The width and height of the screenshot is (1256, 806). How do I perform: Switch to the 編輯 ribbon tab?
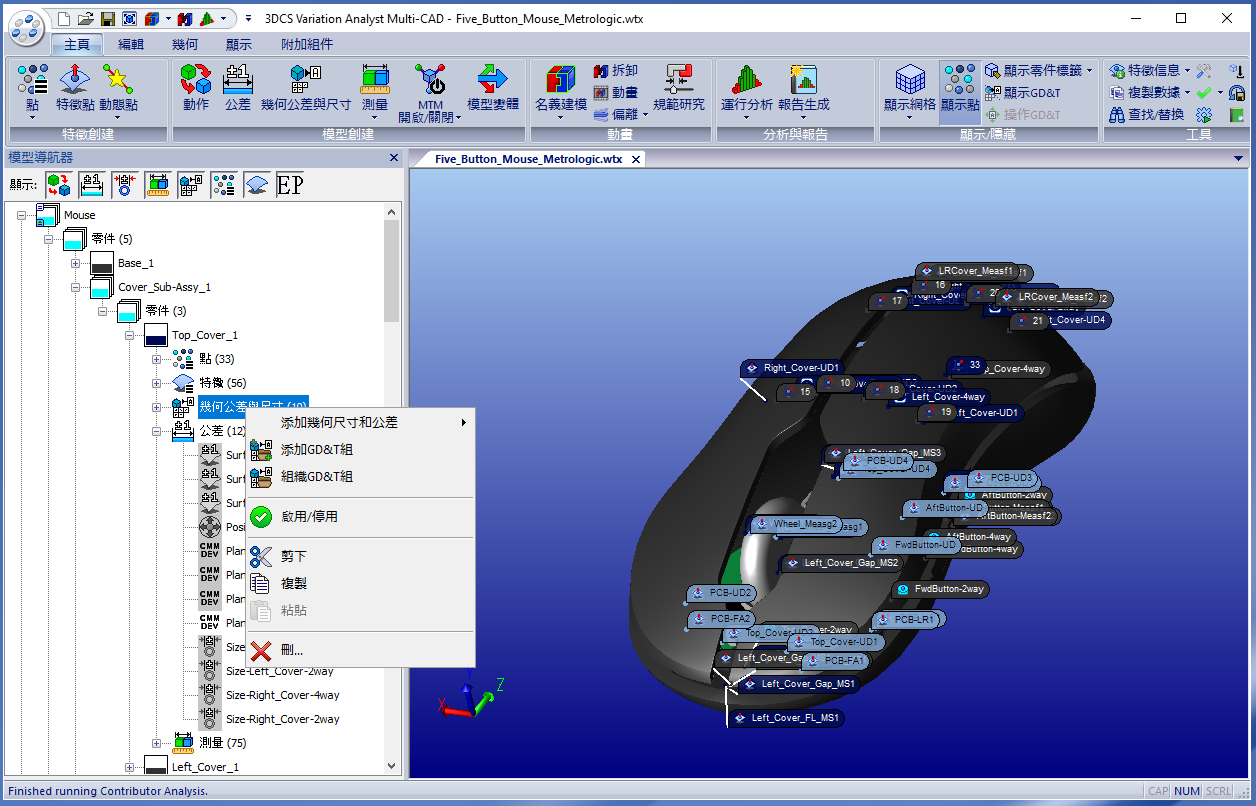point(131,44)
